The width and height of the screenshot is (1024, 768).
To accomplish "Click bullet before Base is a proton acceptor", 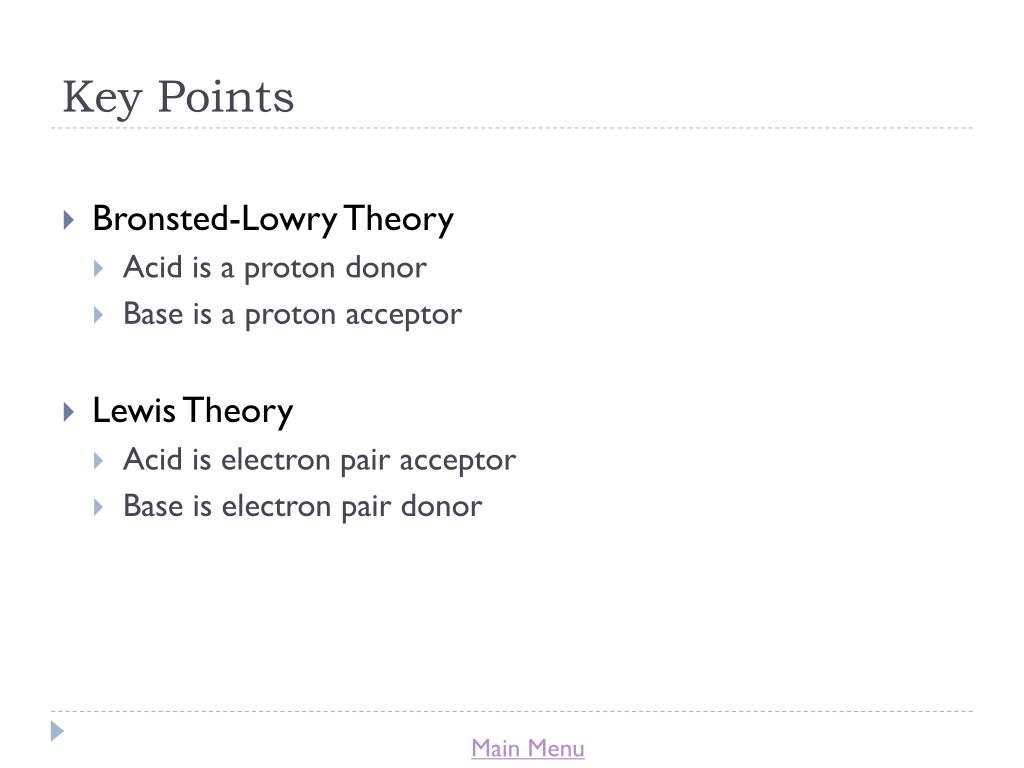I will 99,315.
